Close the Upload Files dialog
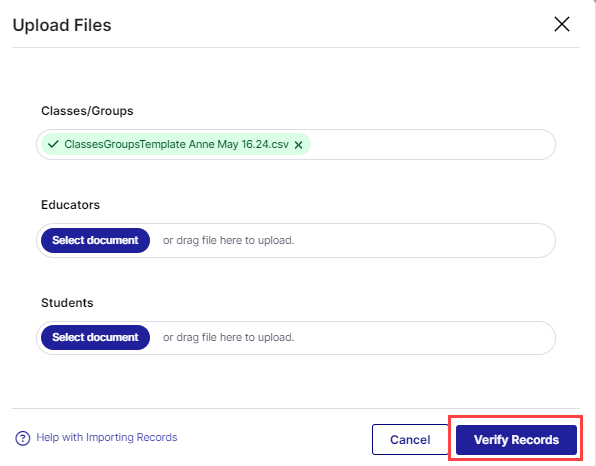 tap(561, 24)
